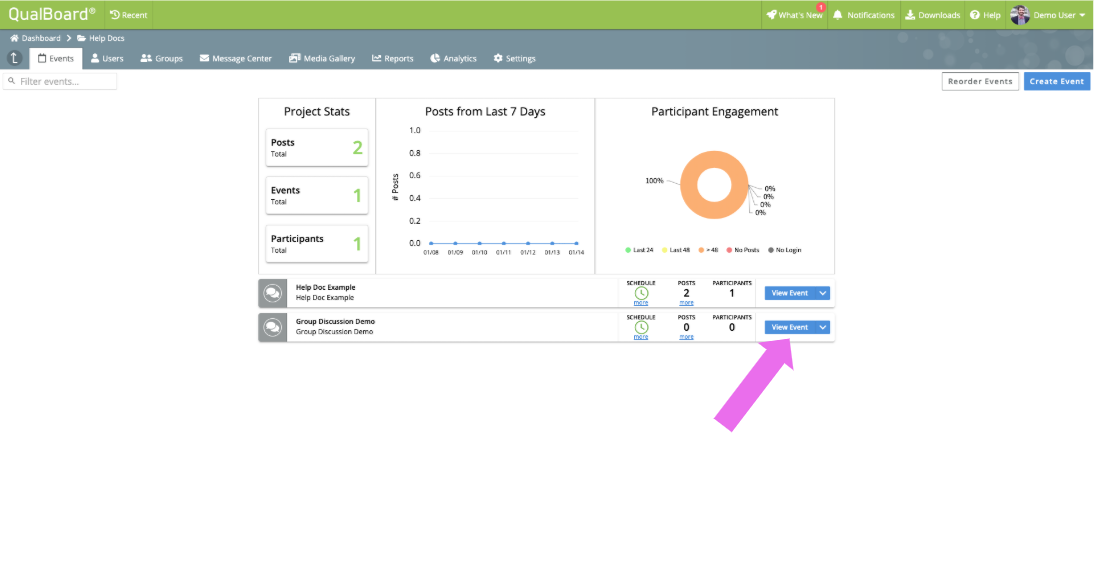The width and height of the screenshot is (1094, 567).
Task: Switch to the Media Gallery tab
Action: coord(322,59)
